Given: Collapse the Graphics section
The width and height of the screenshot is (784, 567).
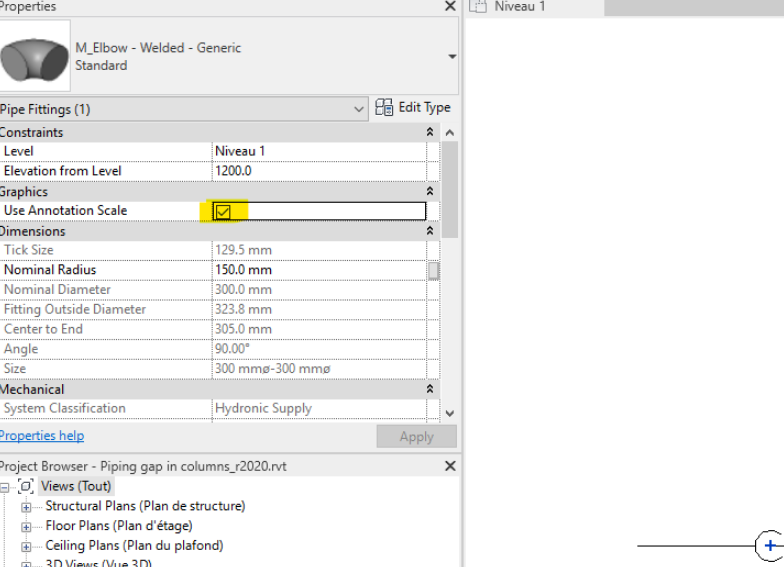Looking at the screenshot, I should pos(430,192).
